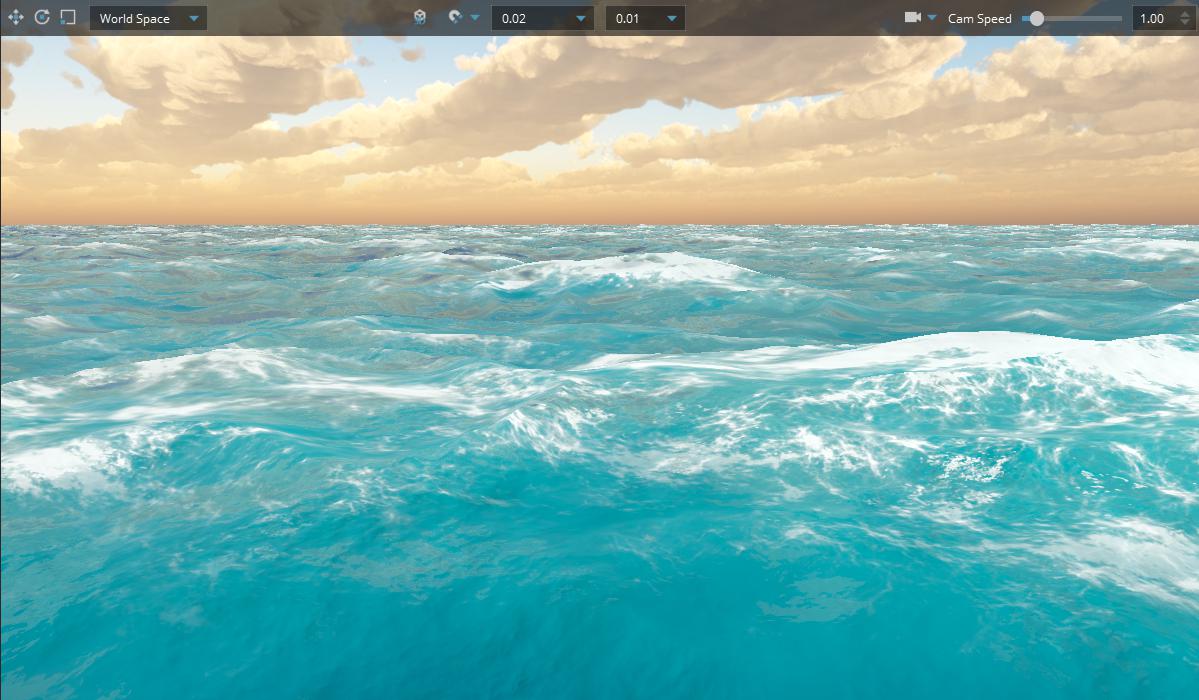Expand the camera options arrow
The width and height of the screenshot is (1199, 700).
(x=932, y=18)
